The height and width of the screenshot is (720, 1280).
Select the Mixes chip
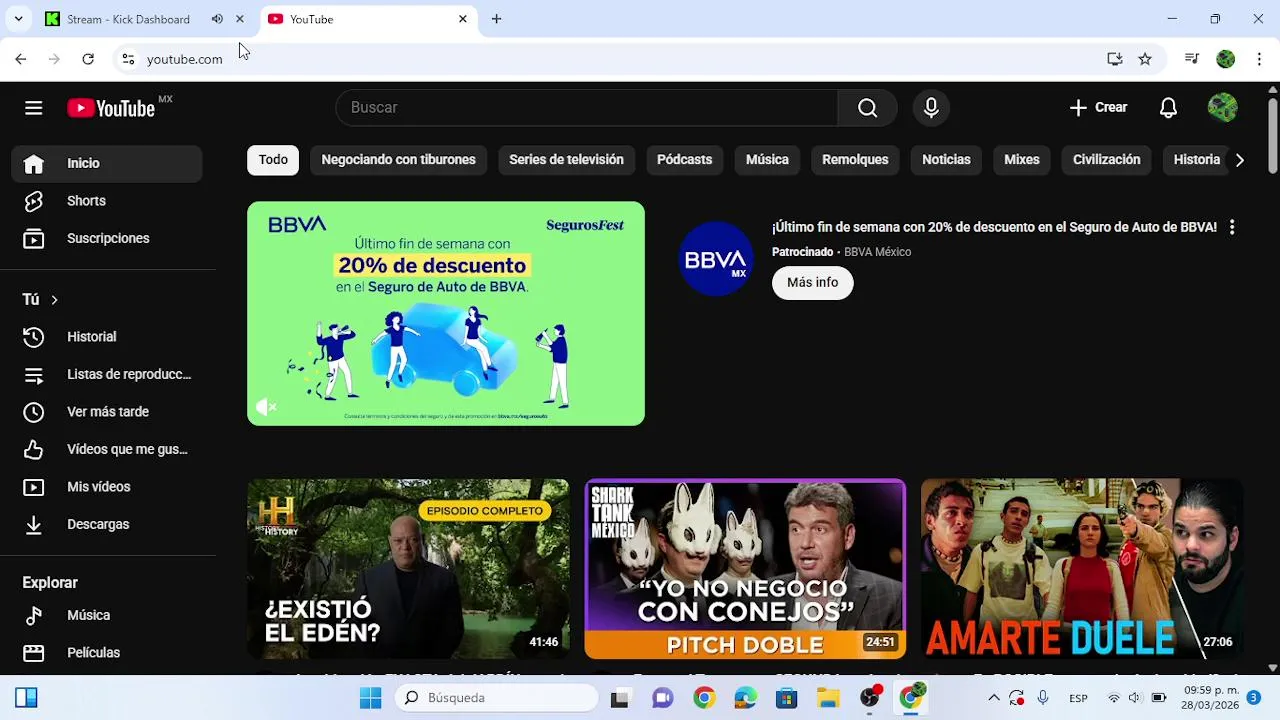(1022, 160)
